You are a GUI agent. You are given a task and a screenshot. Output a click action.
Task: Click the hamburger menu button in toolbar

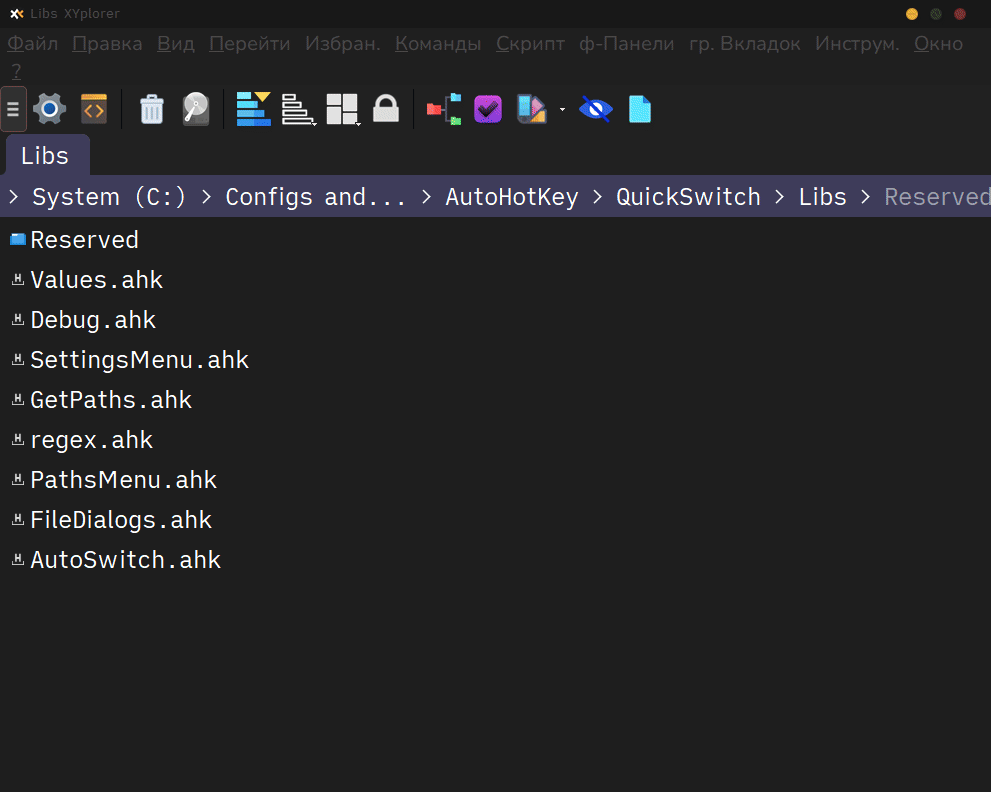(x=14, y=109)
